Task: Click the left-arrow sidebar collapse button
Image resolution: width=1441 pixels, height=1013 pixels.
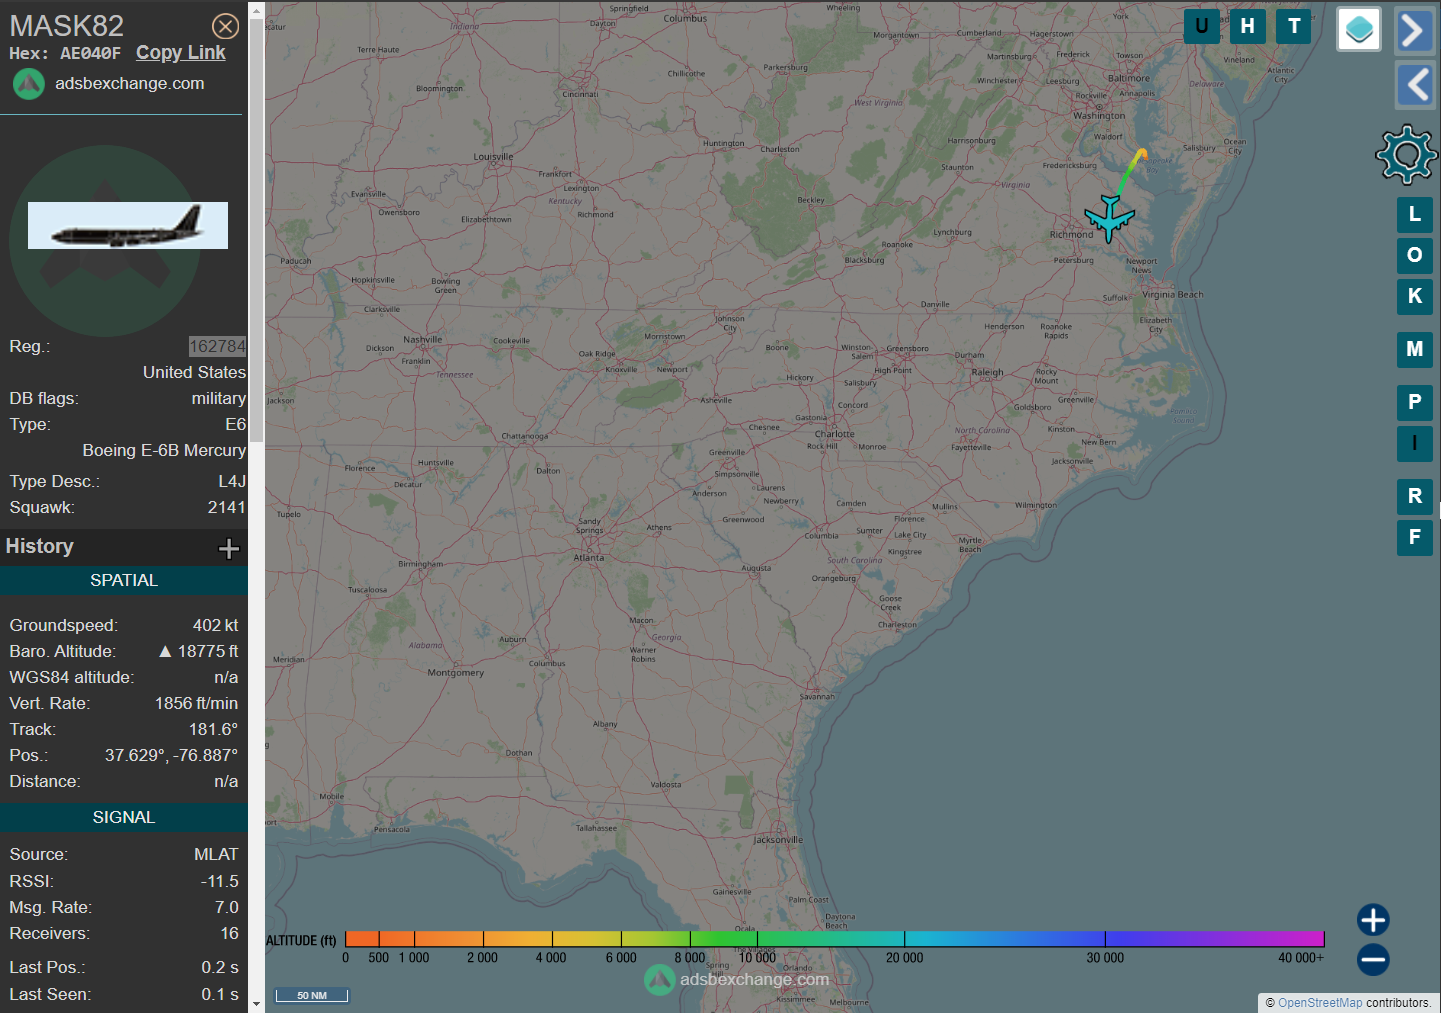Action: point(1413,85)
